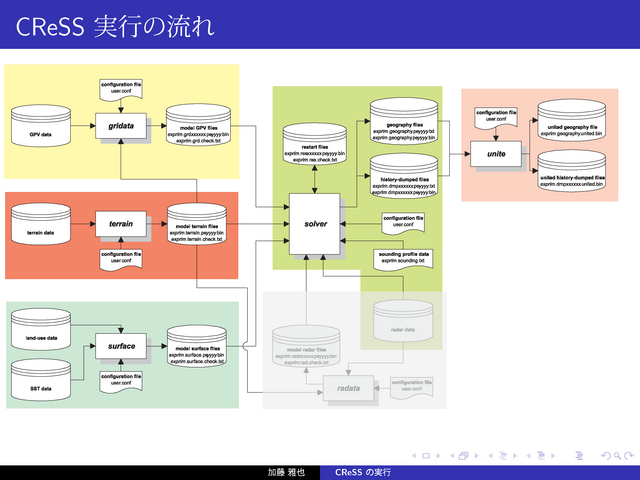
Task: Click the united history-dumped files cylinder
Action: (x=571, y=171)
